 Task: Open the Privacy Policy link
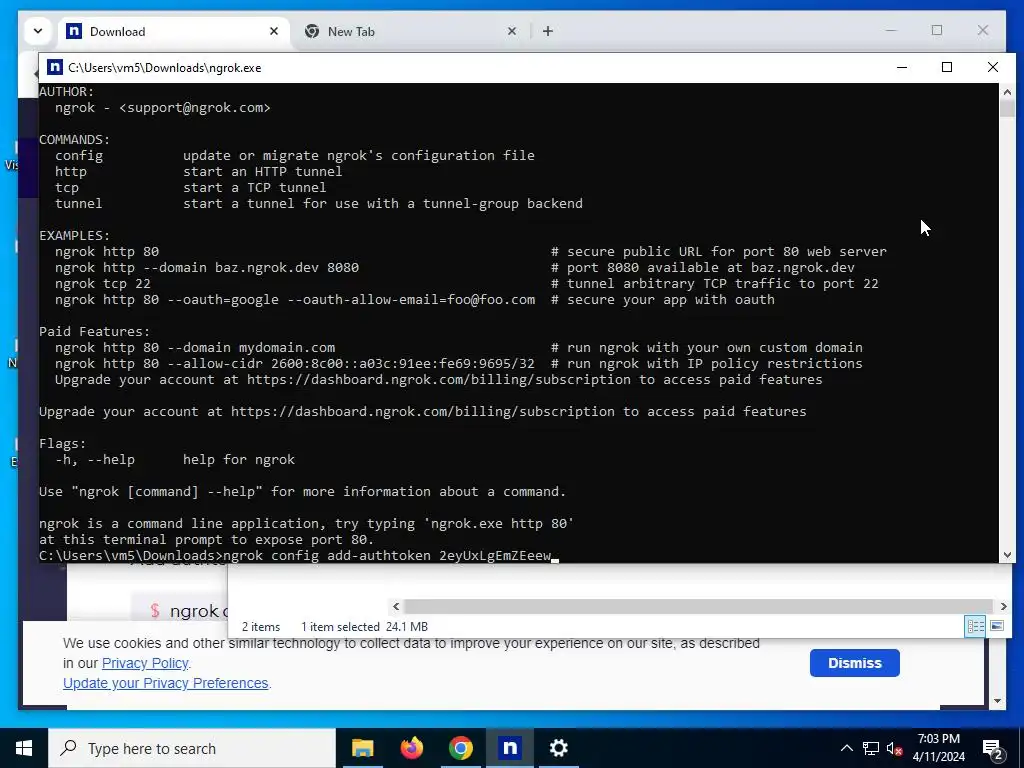(145, 663)
